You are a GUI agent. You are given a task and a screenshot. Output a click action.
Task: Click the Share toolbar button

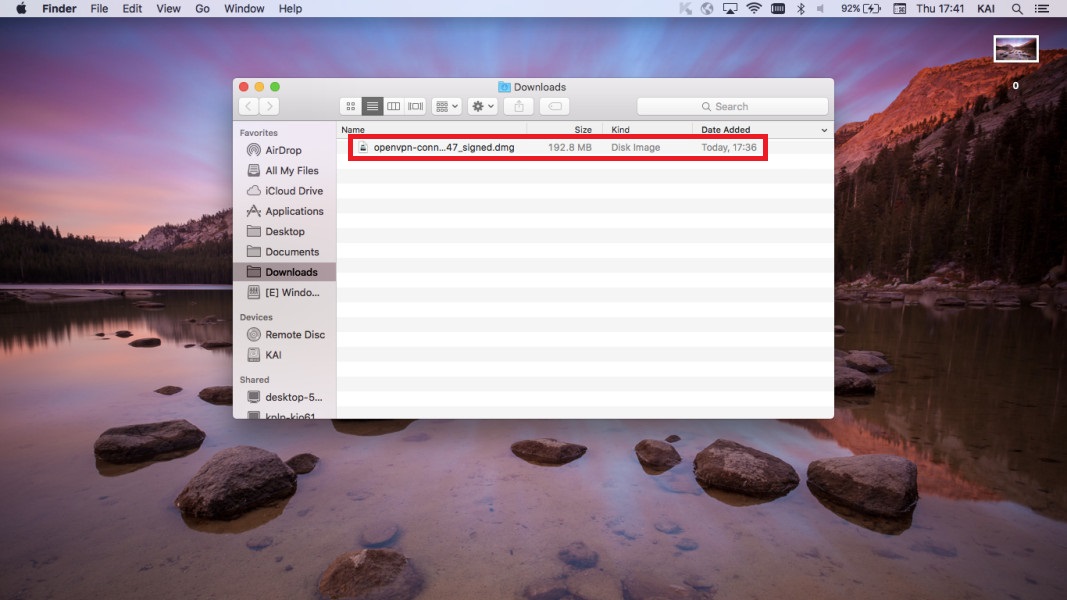coord(518,106)
